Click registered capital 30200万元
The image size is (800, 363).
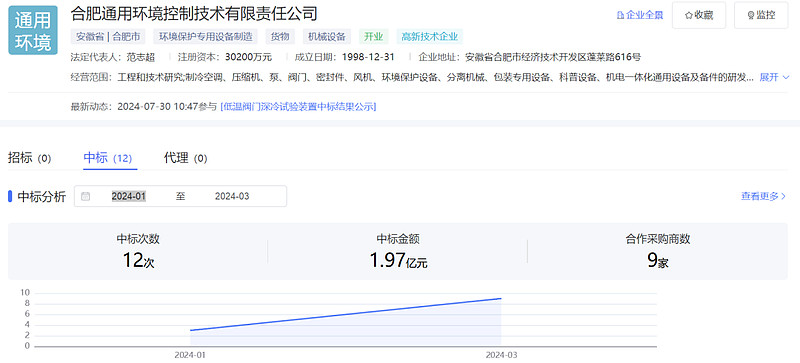click(x=248, y=57)
